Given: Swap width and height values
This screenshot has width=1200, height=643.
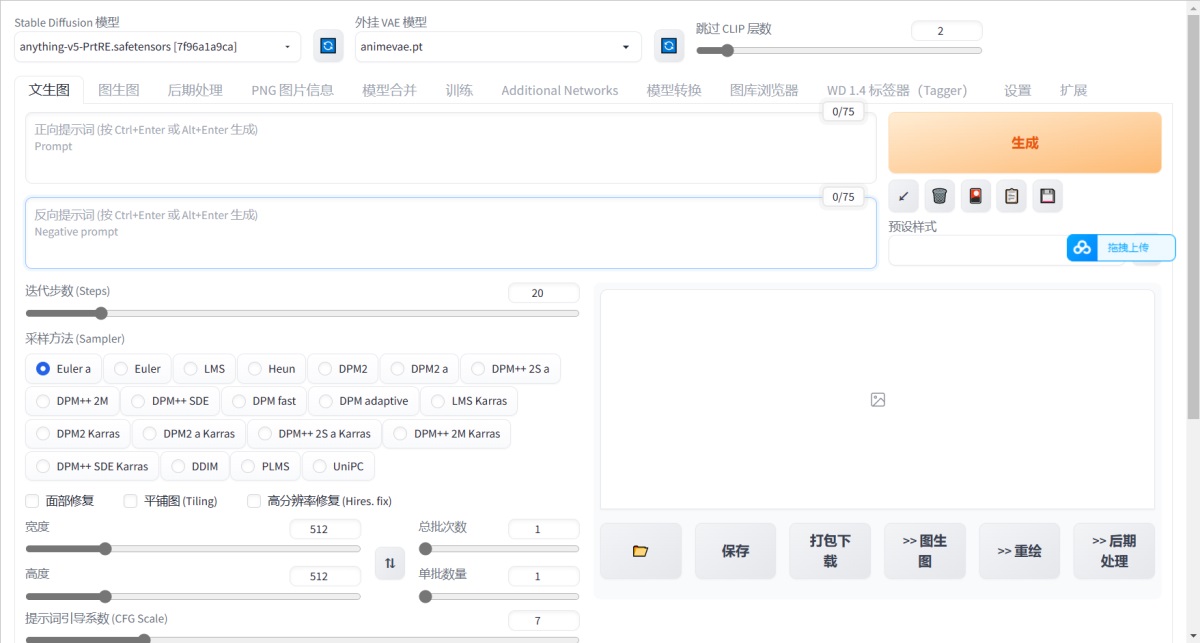Looking at the screenshot, I should click(x=390, y=563).
